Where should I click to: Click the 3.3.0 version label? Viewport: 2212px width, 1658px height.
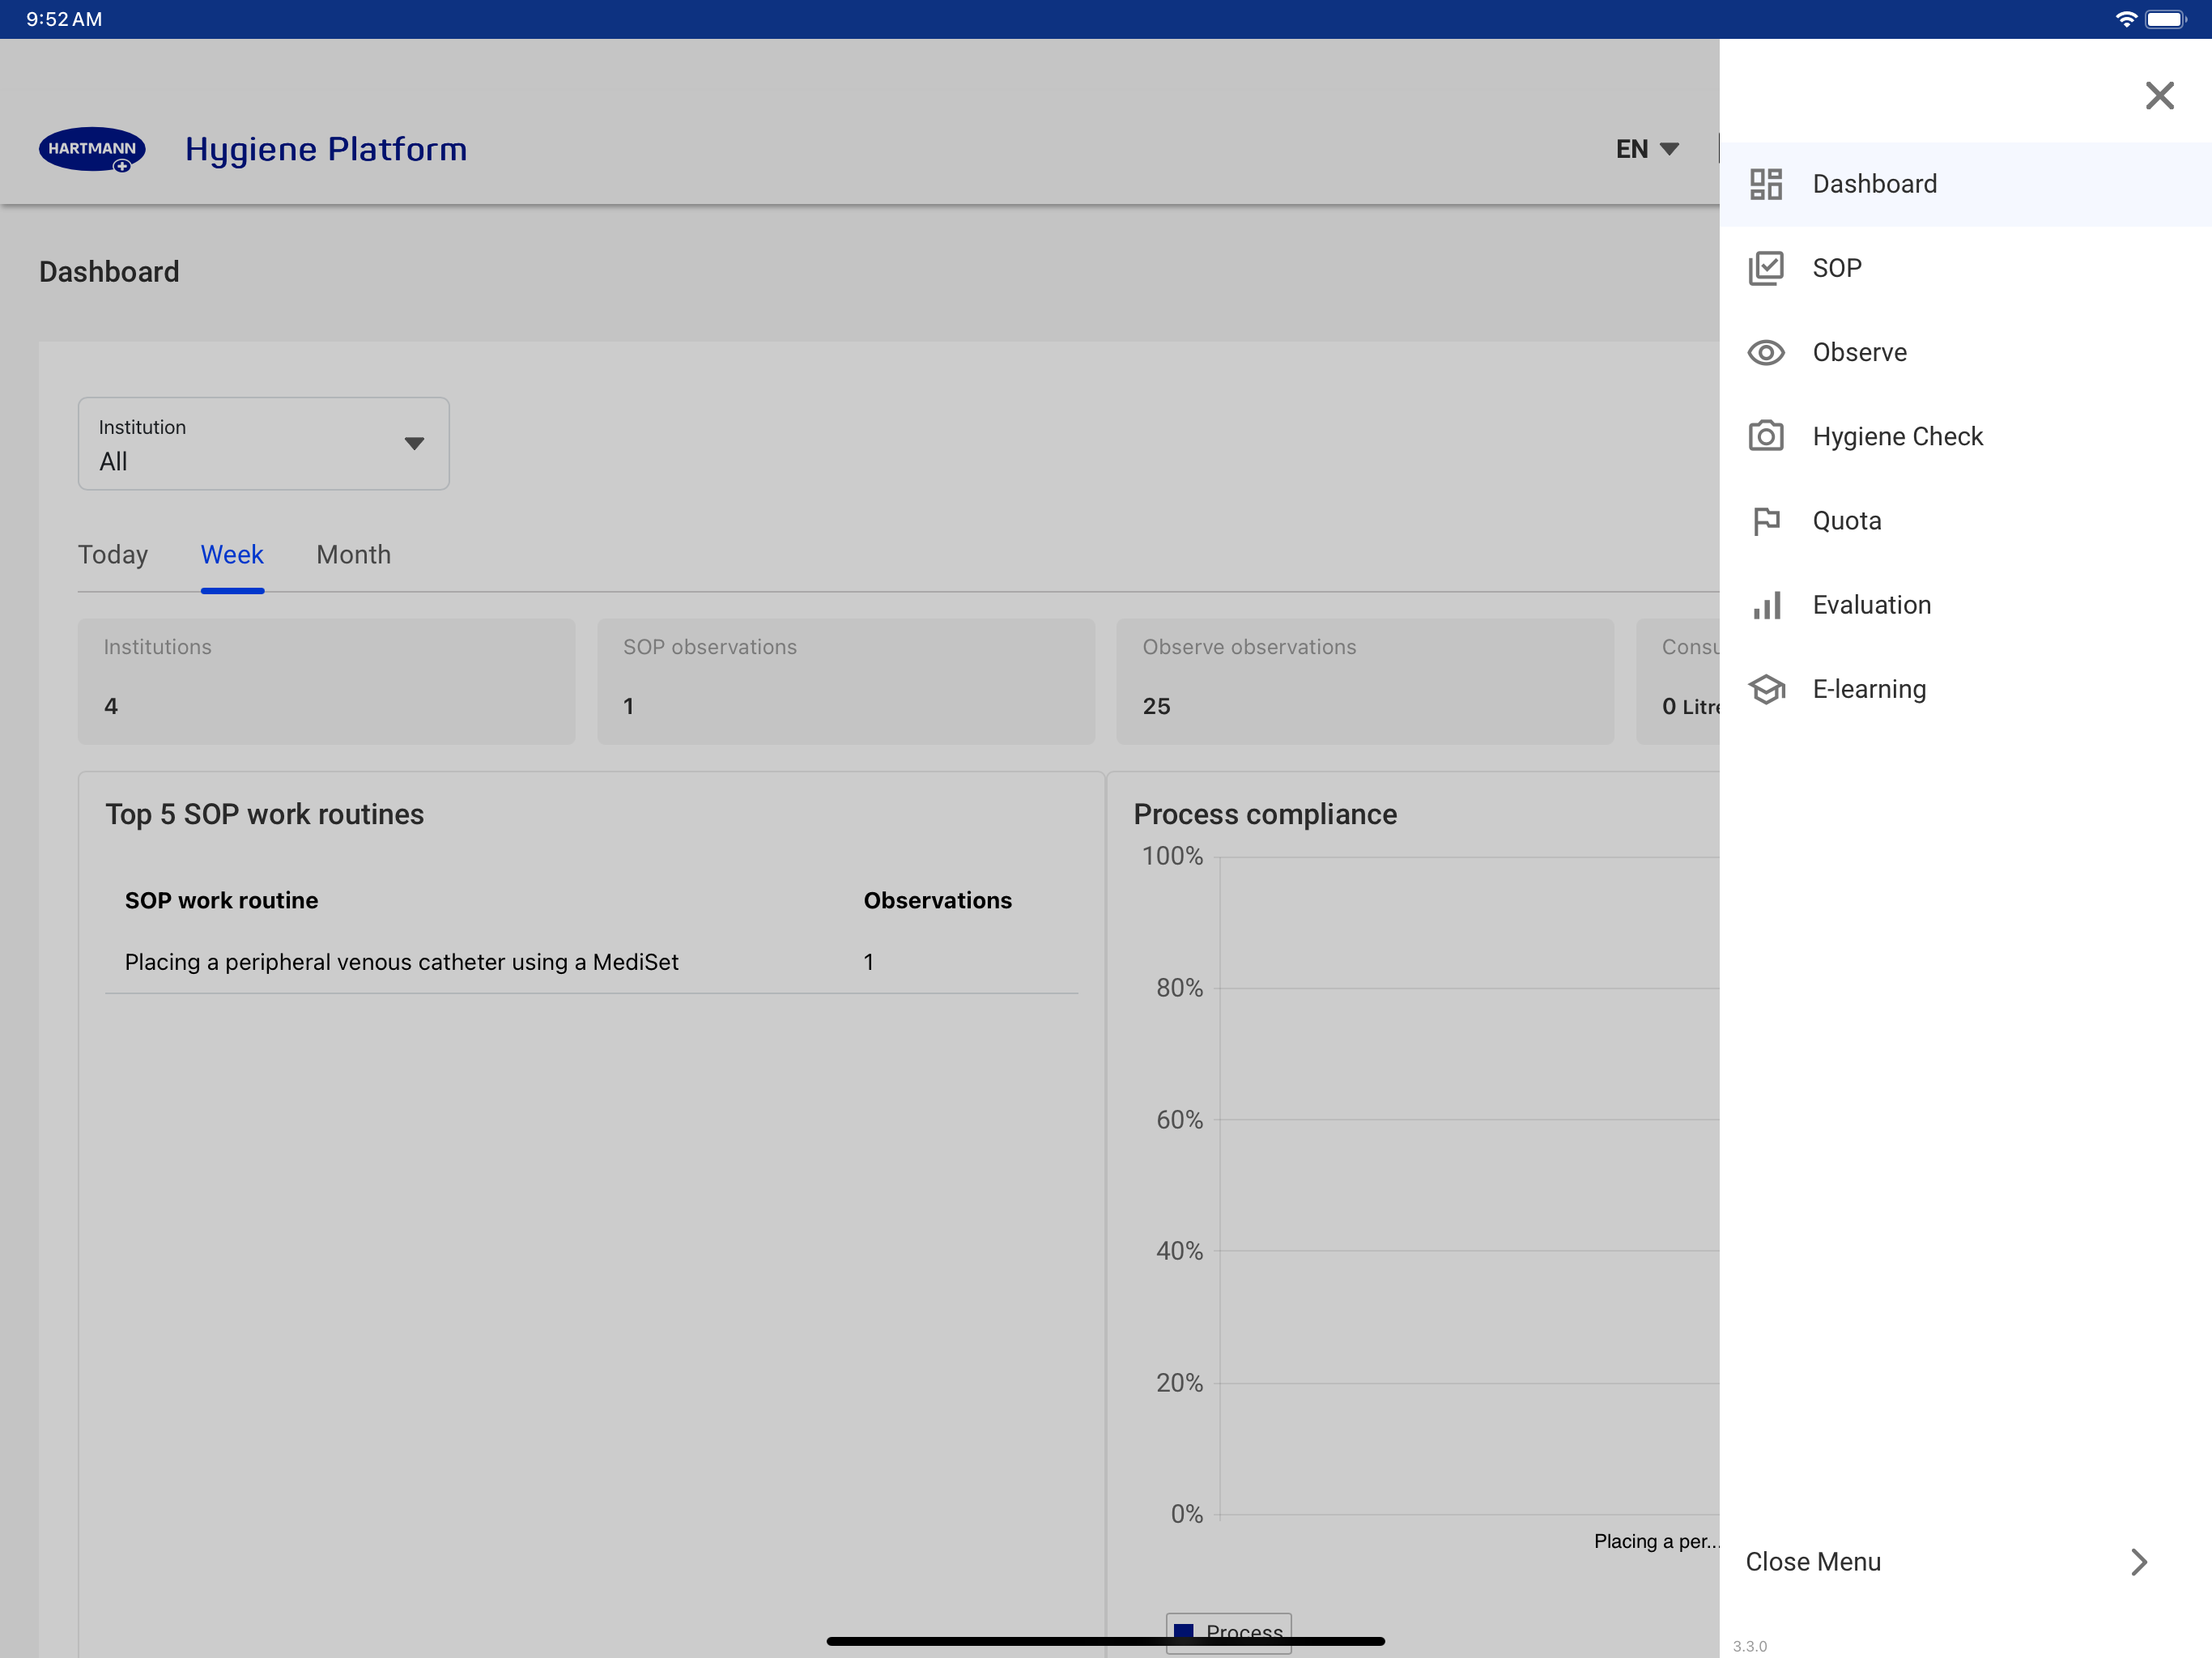1749,1646
